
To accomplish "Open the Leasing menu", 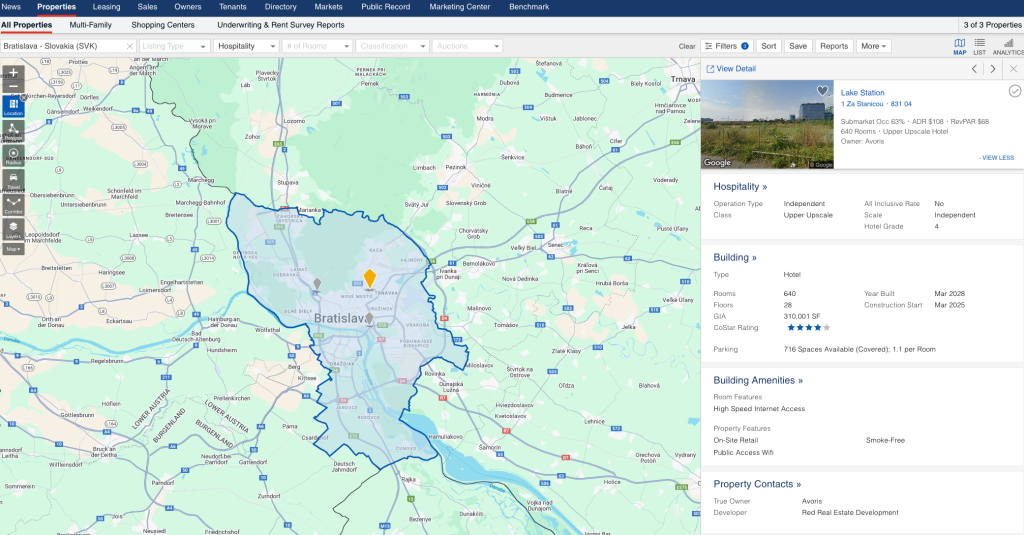I will (x=106, y=7).
